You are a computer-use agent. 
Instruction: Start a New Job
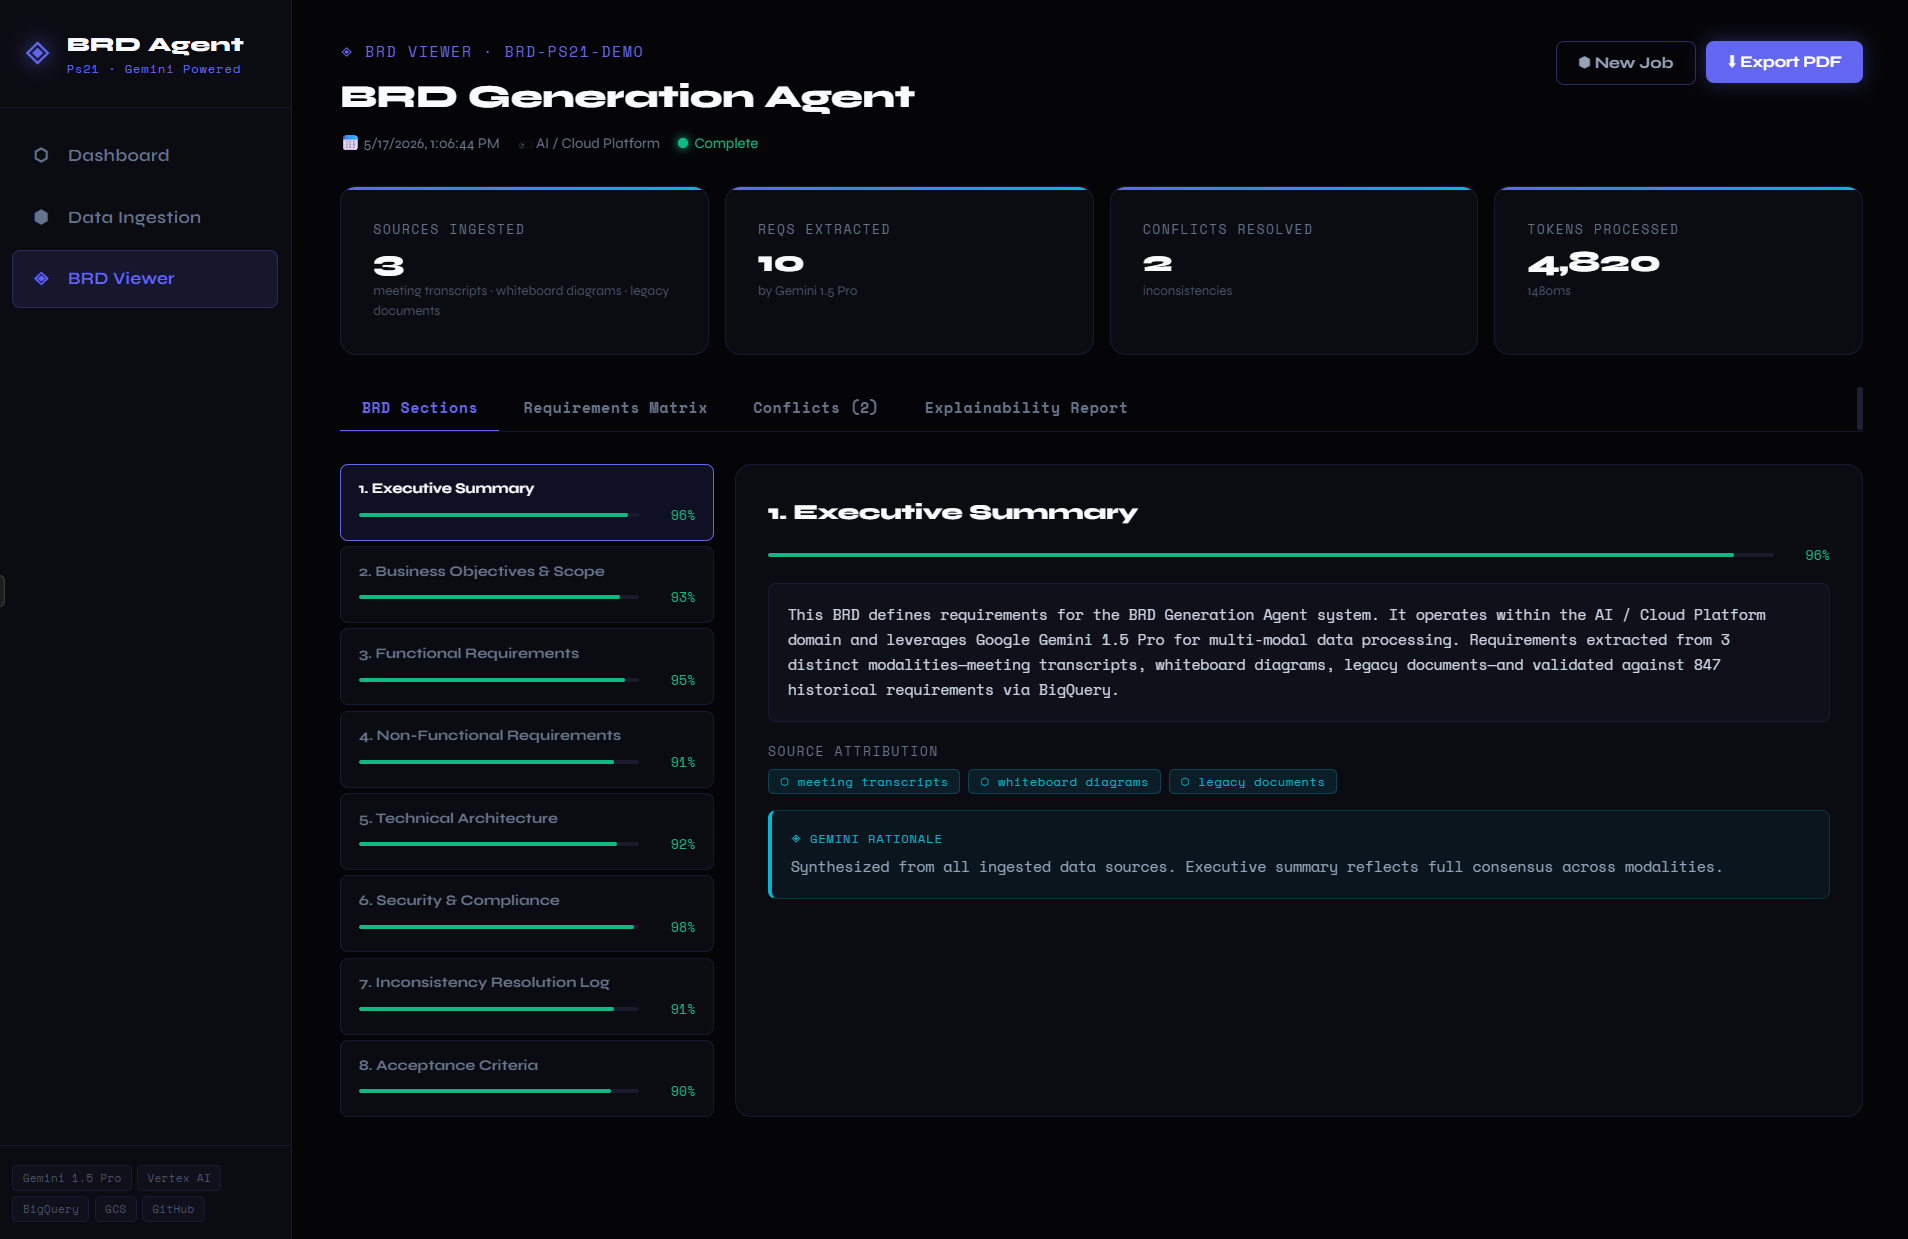1625,62
